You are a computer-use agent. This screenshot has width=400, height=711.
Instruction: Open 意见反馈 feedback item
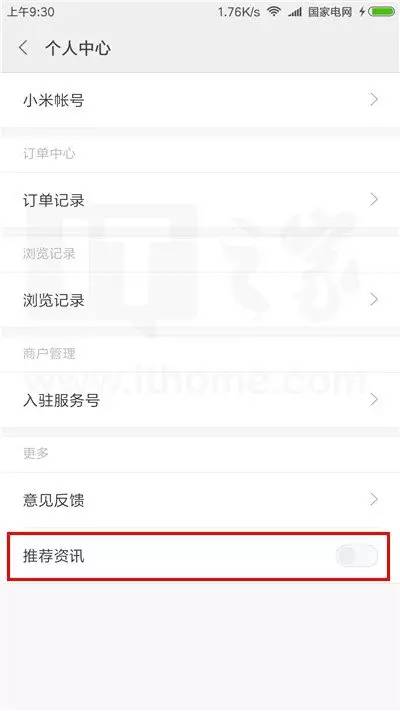[x=200, y=500]
